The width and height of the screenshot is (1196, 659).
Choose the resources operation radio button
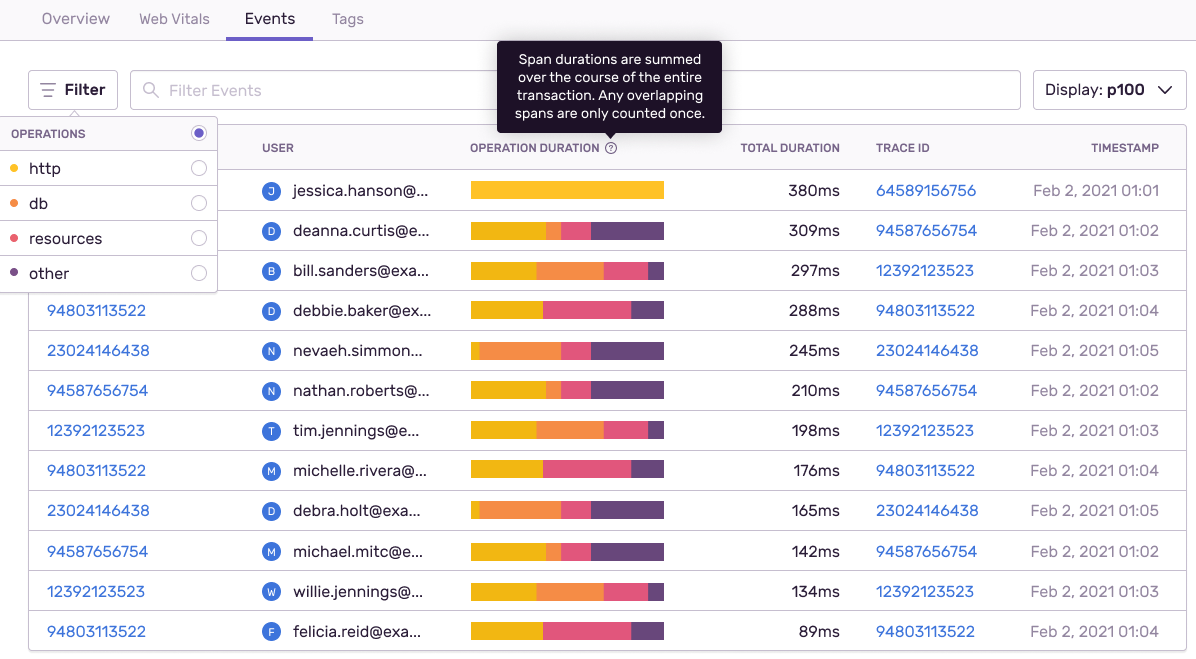pyautogui.click(x=199, y=238)
